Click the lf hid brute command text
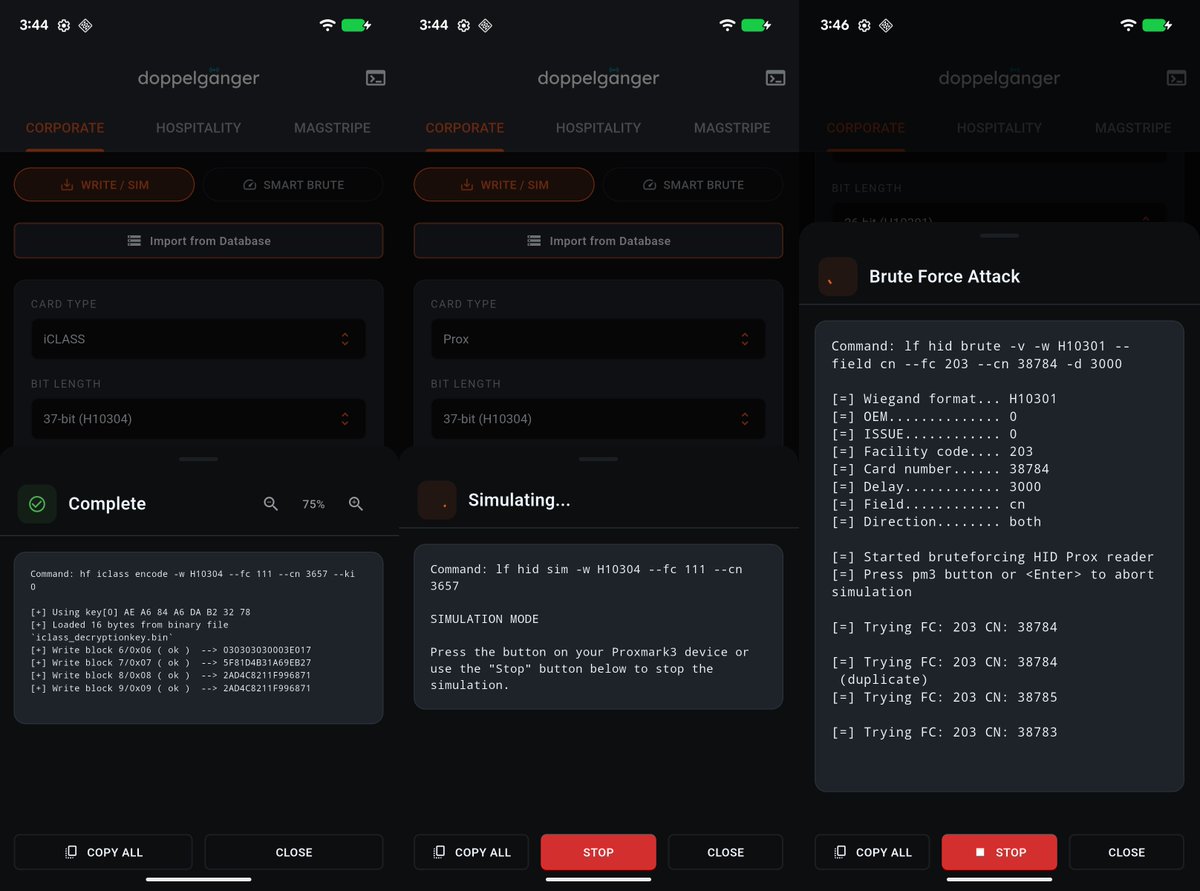 point(981,355)
